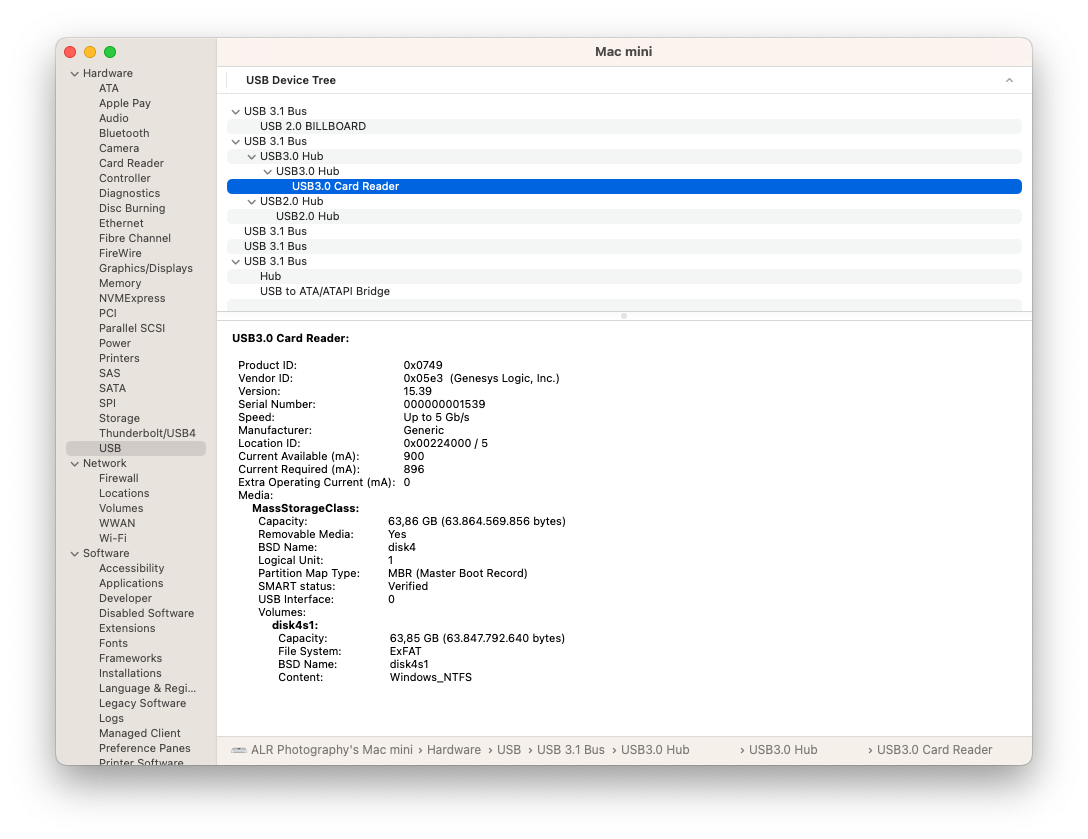Image resolution: width=1088 pixels, height=839 pixels.
Task: Click USB 3.1 Bus in the path bar
Action: (x=570, y=750)
